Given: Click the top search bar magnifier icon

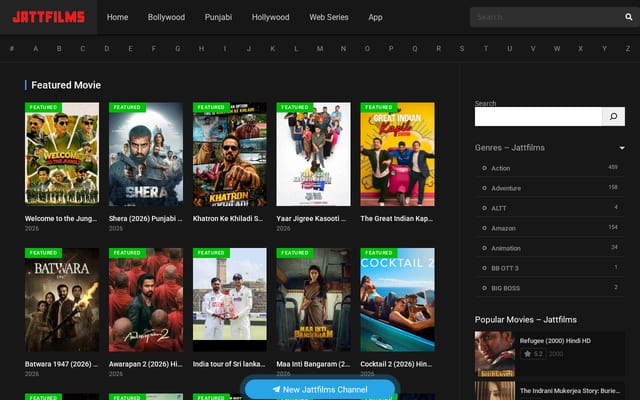Looking at the screenshot, I should 629,17.
